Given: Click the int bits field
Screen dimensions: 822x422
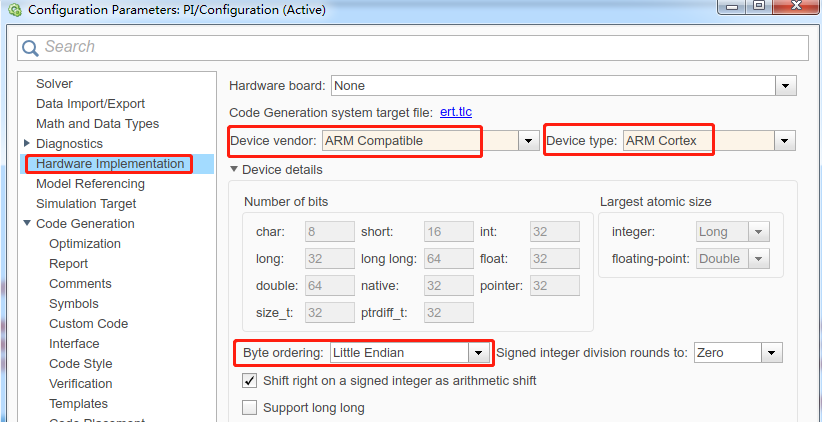Looking at the screenshot, I should pyautogui.click(x=555, y=231).
